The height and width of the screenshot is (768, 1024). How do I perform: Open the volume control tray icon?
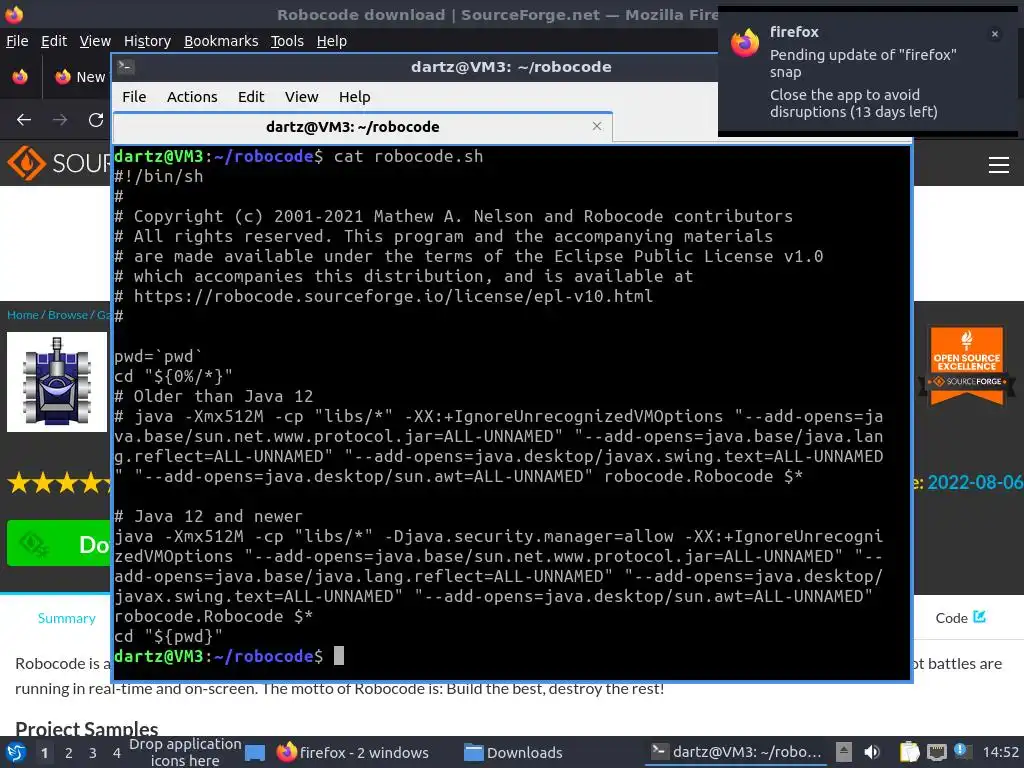pyautogui.click(x=872, y=752)
